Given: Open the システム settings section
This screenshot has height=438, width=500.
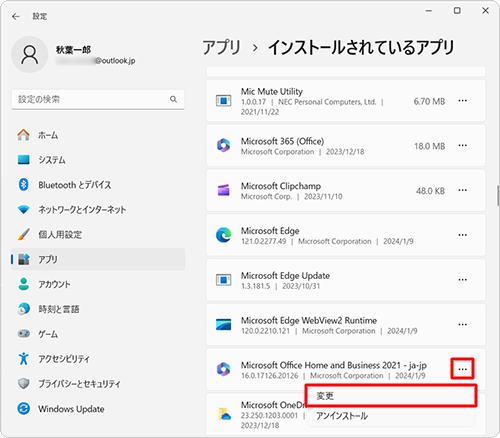Looking at the screenshot, I should point(98,160).
